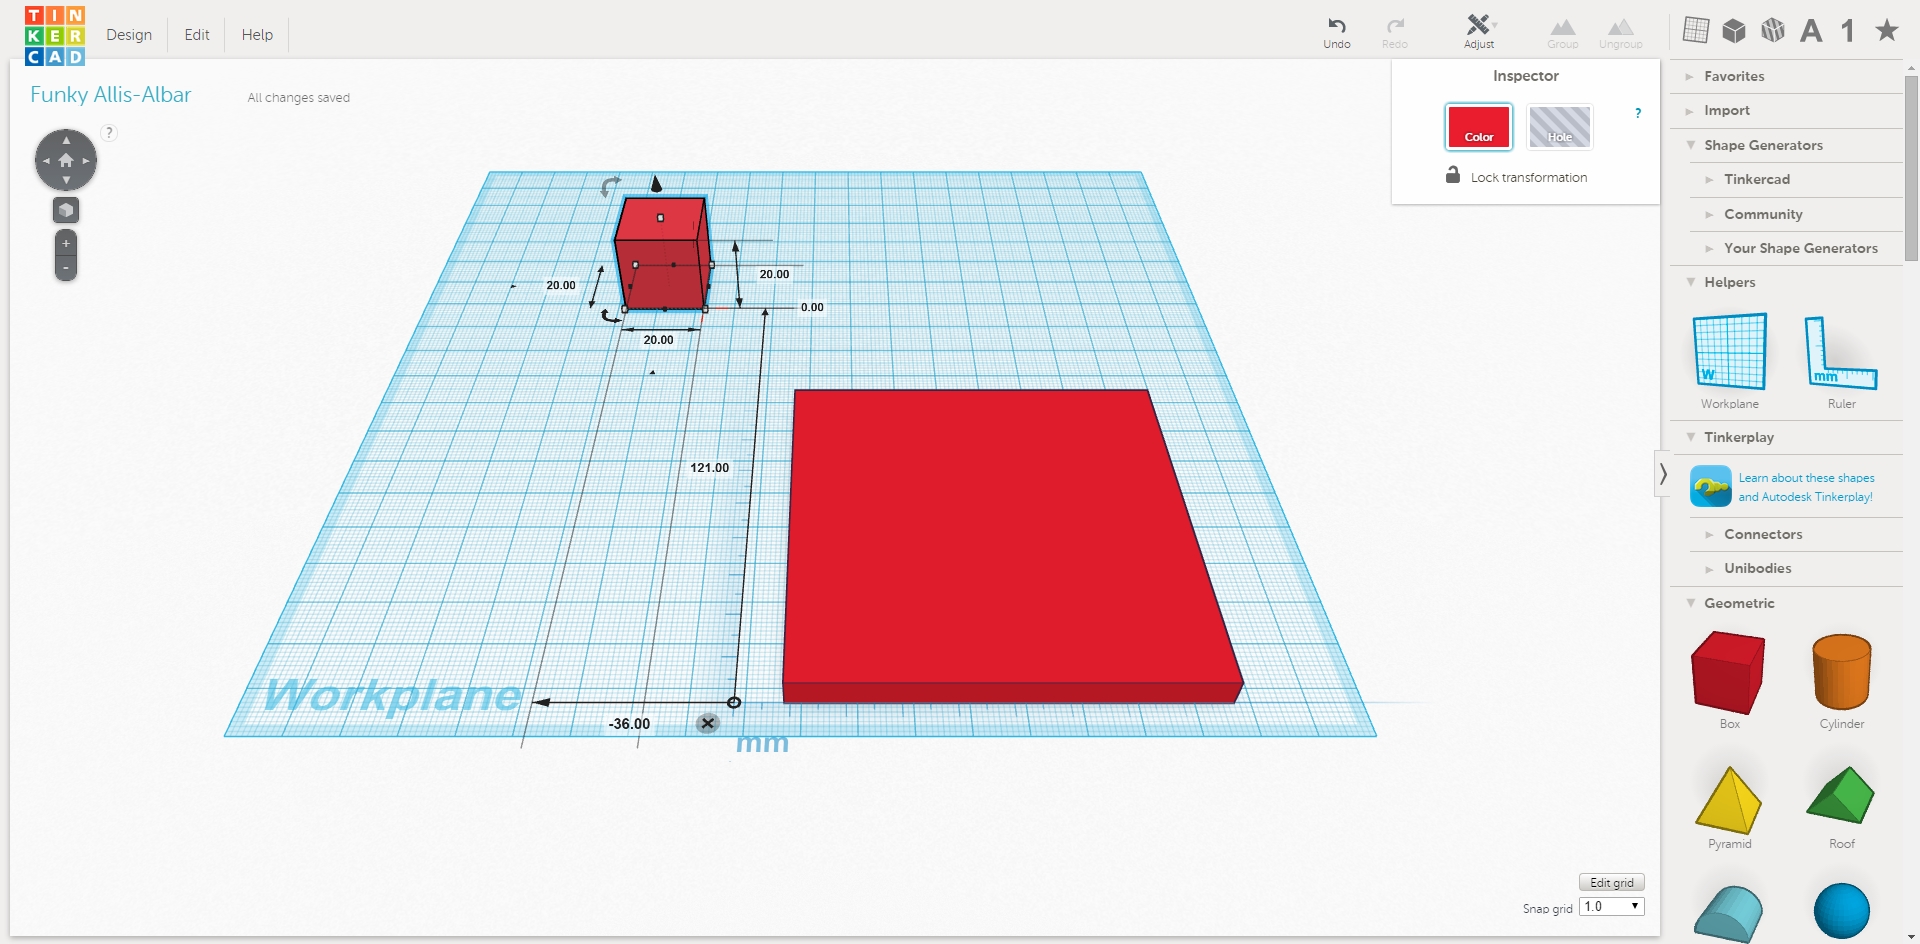Zoom in with the plus button
This screenshot has height=944, width=1920.
[66, 243]
